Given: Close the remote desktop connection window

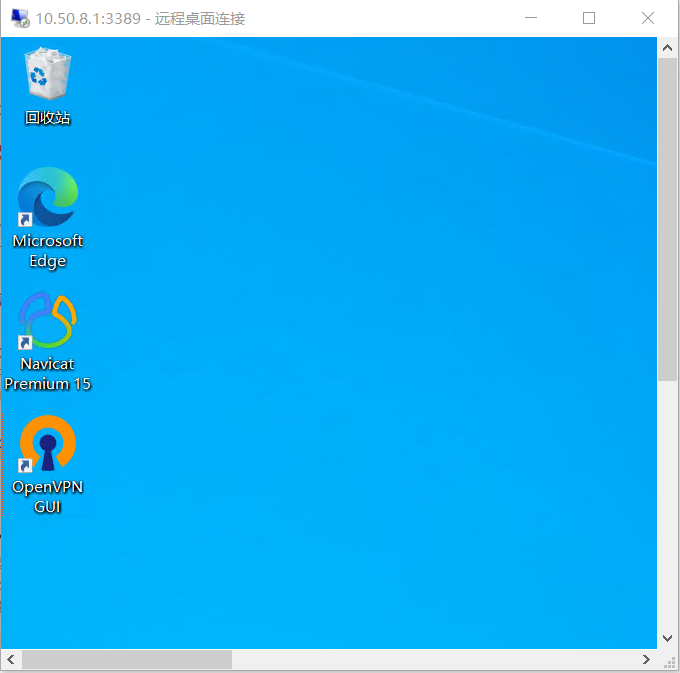Looking at the screenshot, I should click(x=648, y=18).
